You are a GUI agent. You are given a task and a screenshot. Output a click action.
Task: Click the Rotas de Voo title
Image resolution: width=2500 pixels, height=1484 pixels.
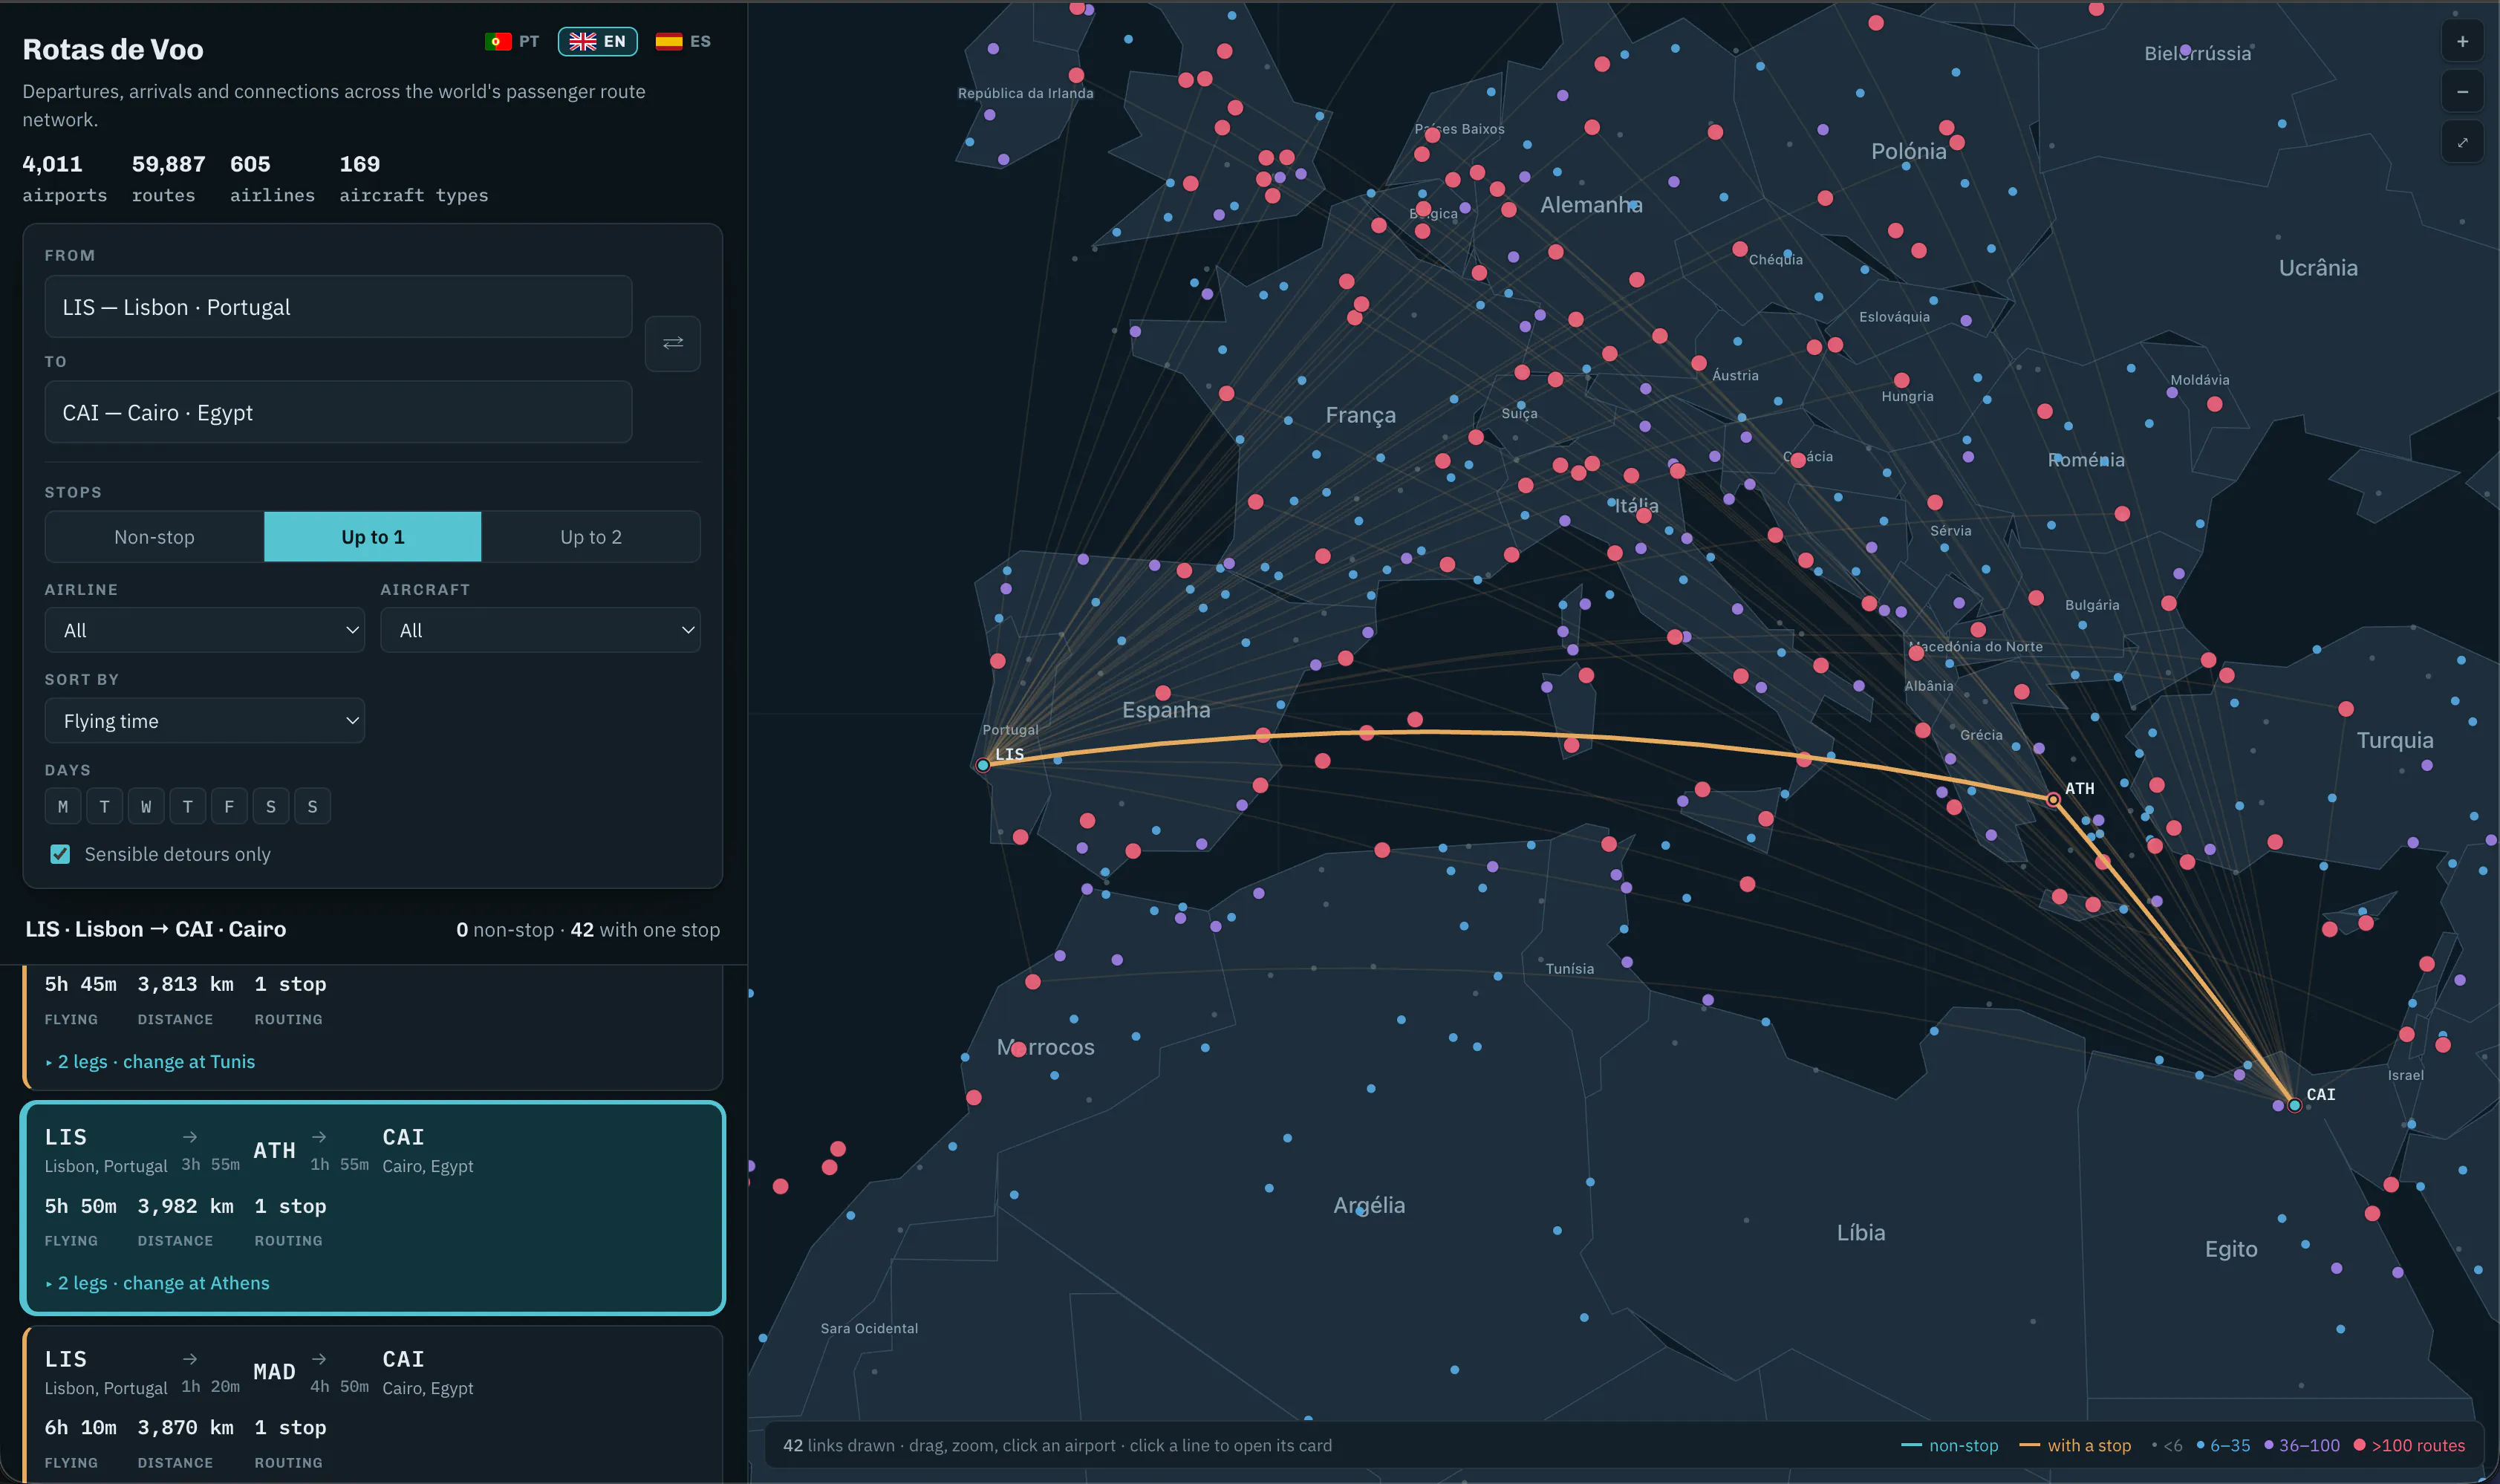click(x=113, y=49)
